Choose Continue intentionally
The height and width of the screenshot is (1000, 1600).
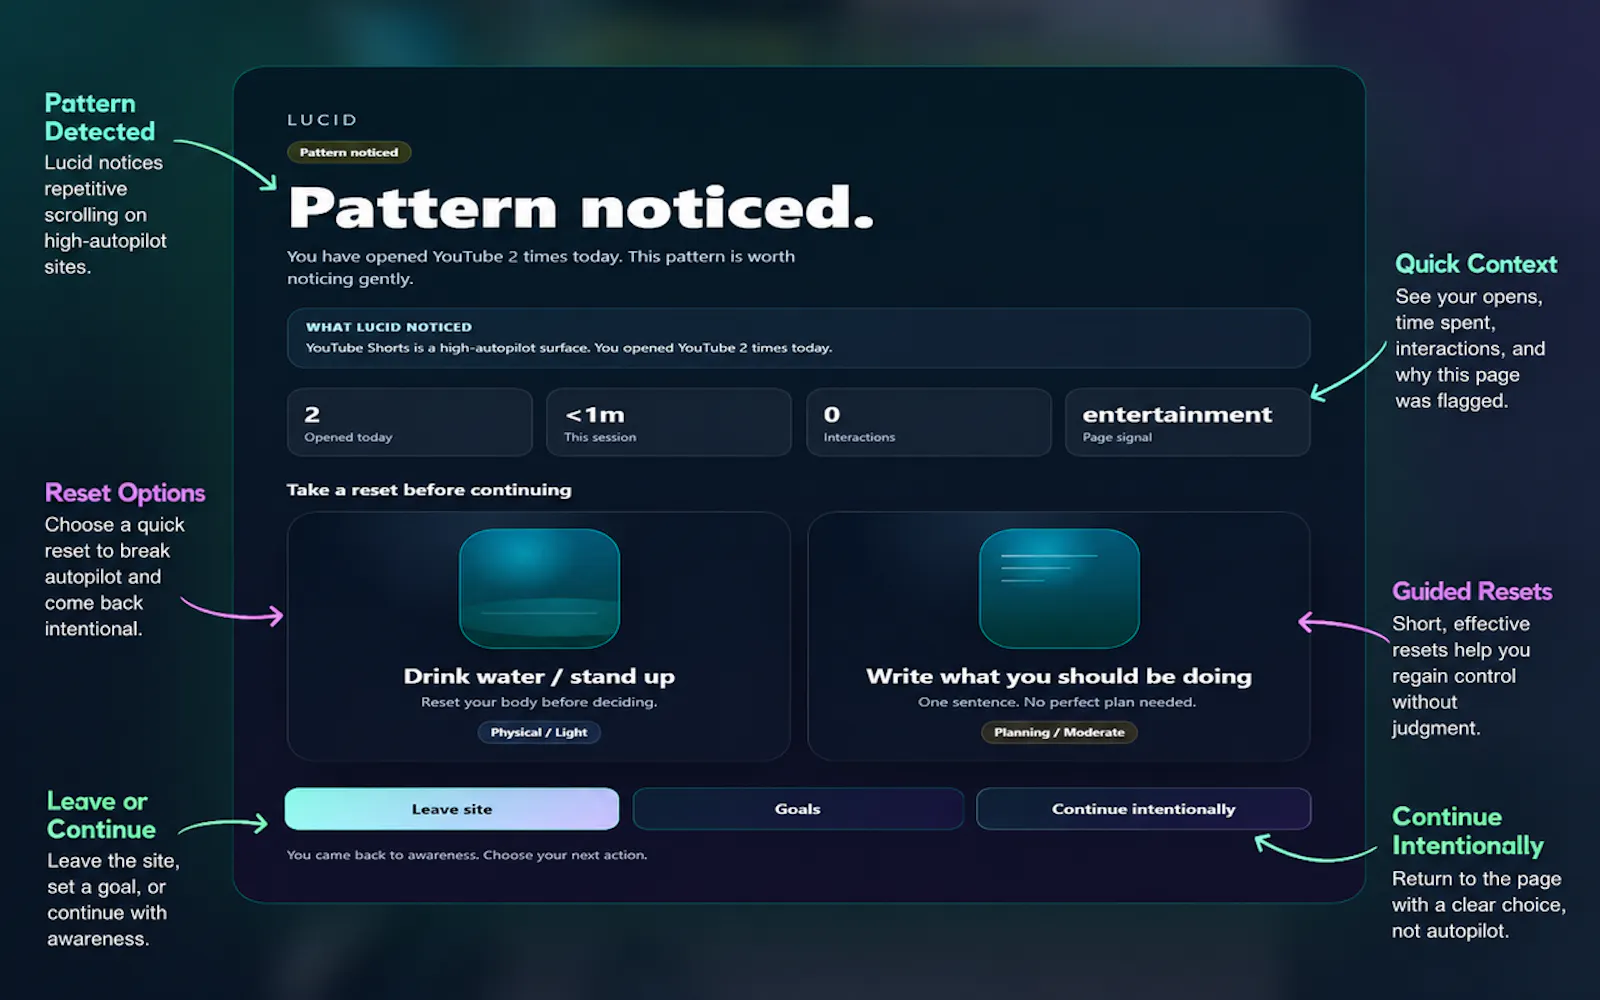[1143, 809]
